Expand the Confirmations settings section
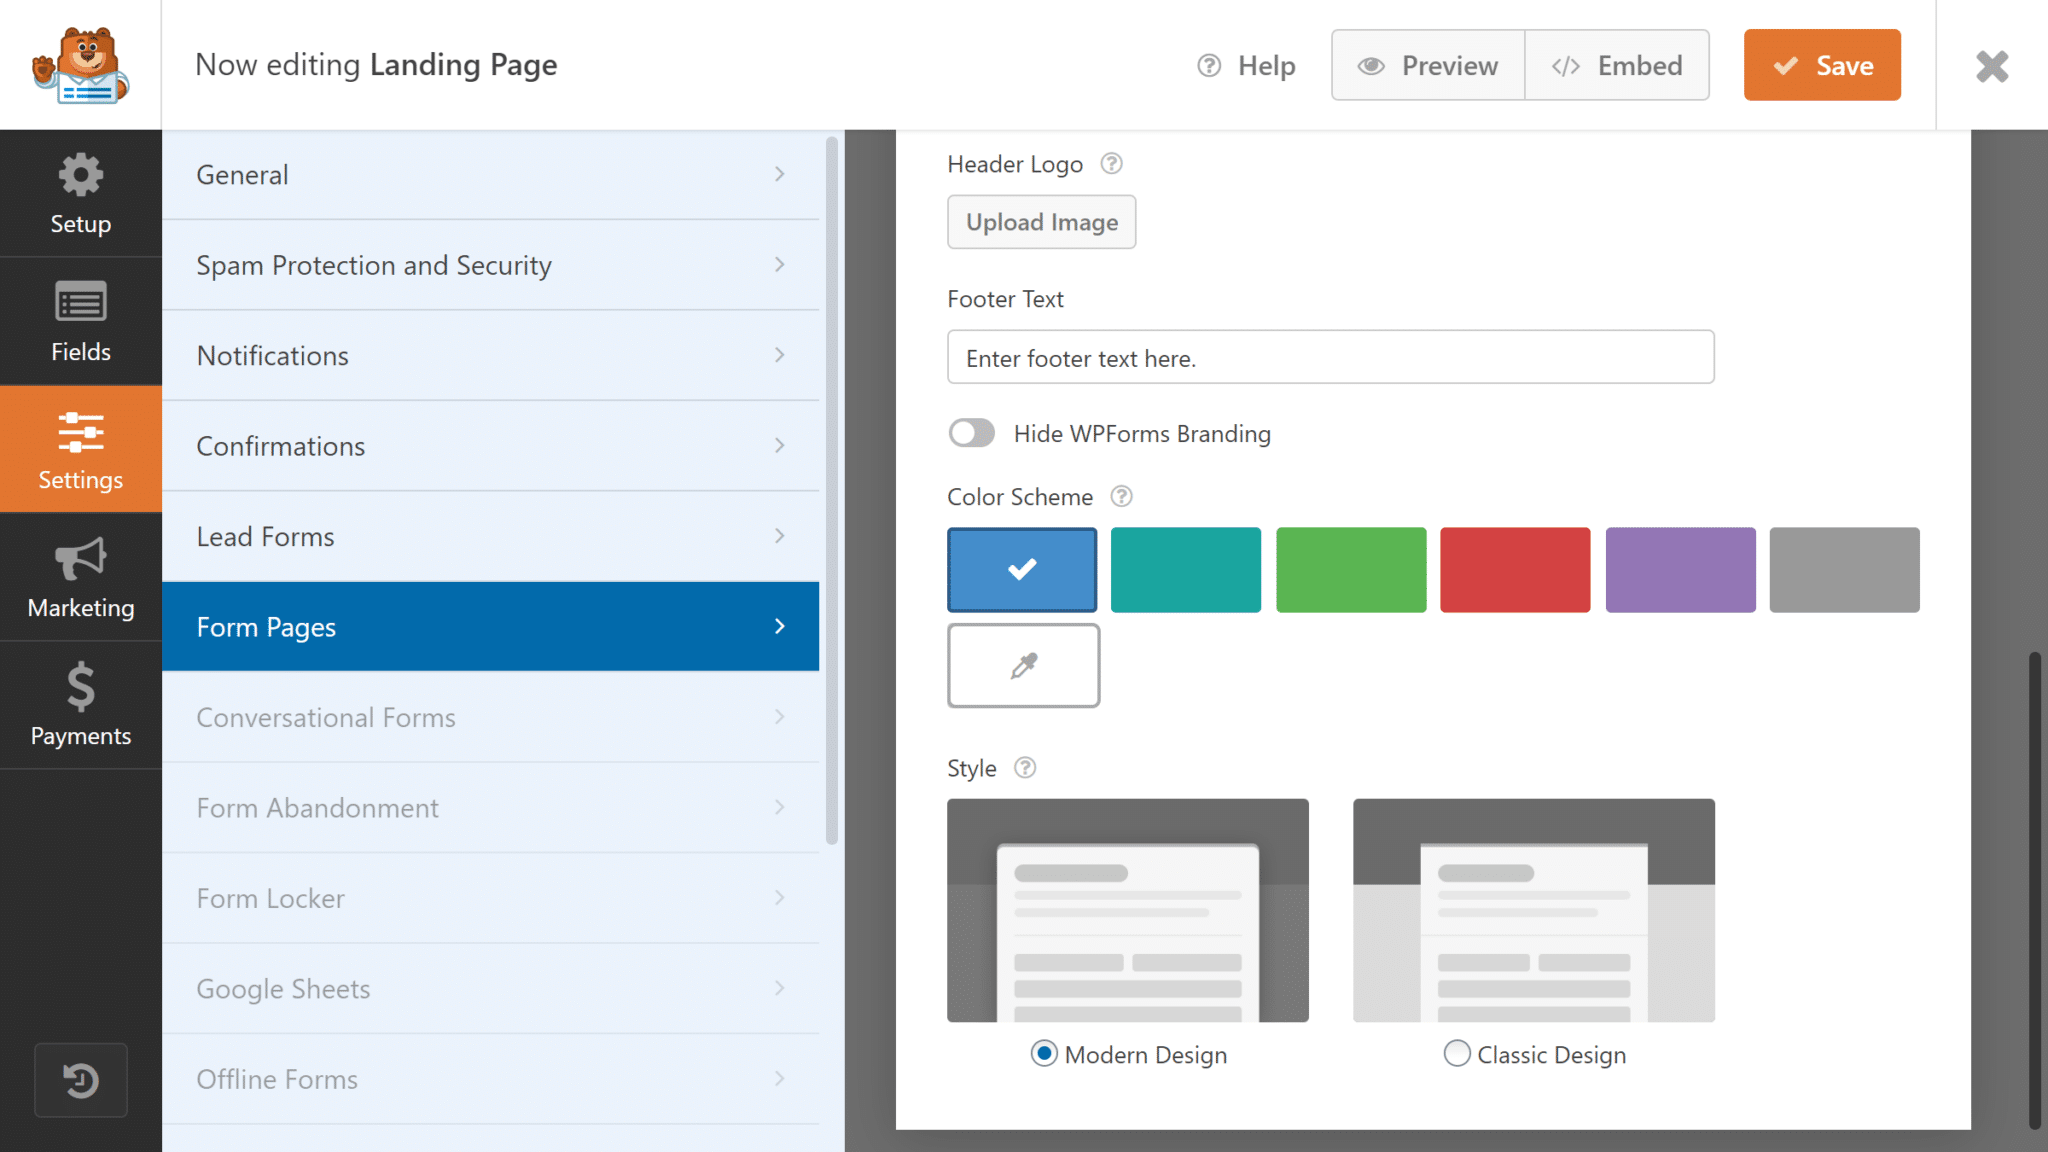Image resolution: width=2048 pixels, height=1152 pixels. (490, 446)
